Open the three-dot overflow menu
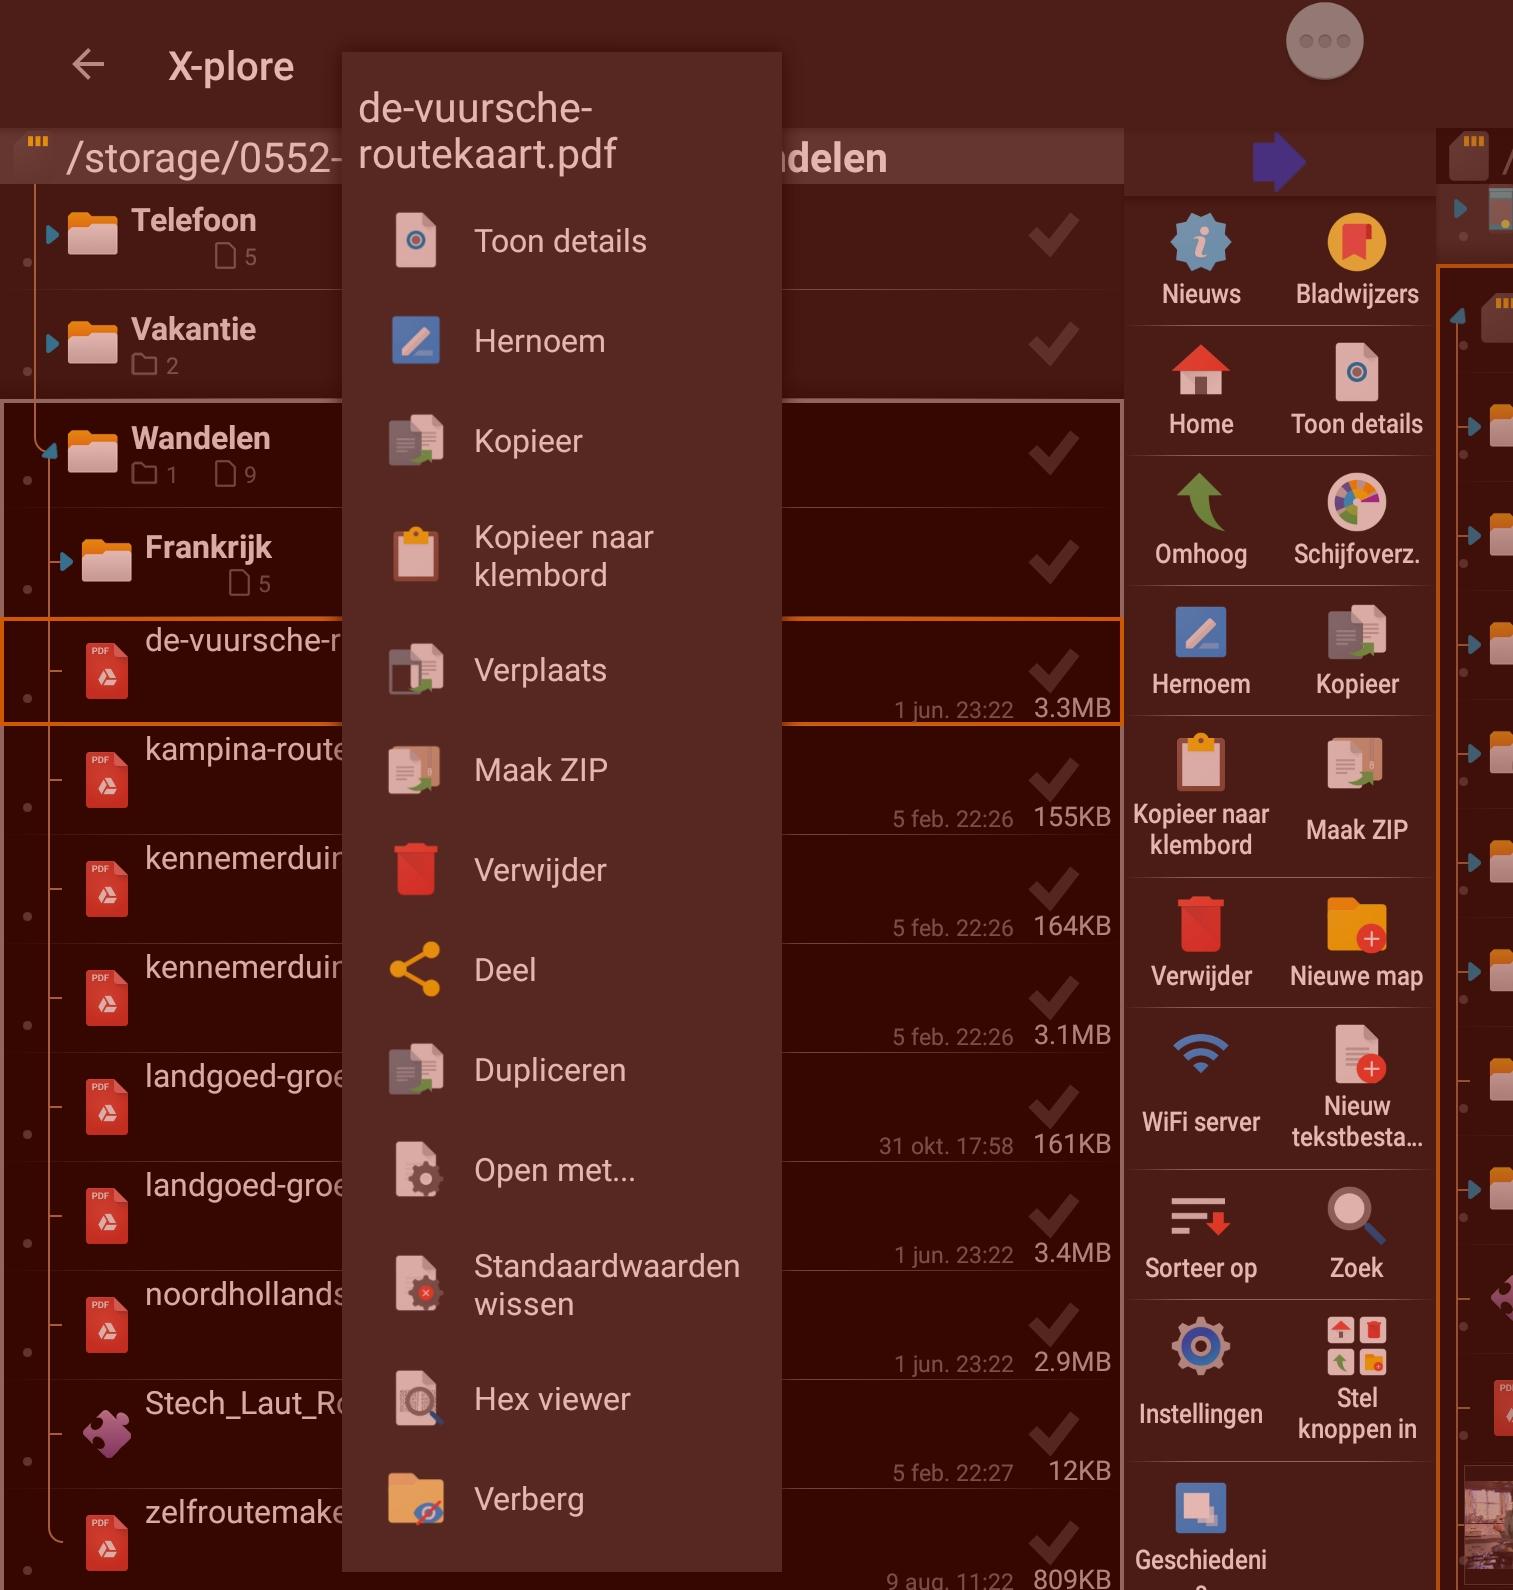The width and height of the screenshot is (1513, 1590). click(1324, 41)
